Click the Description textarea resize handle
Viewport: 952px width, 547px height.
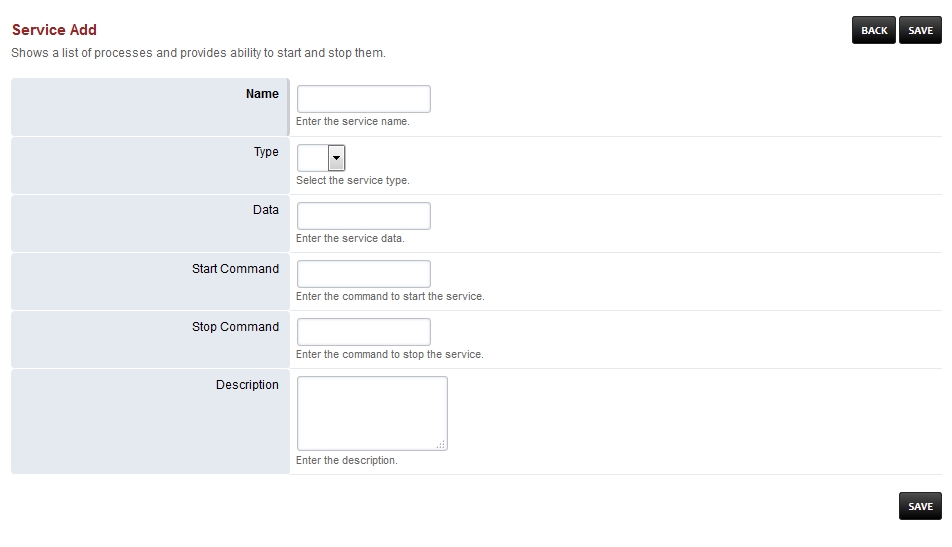441,444
